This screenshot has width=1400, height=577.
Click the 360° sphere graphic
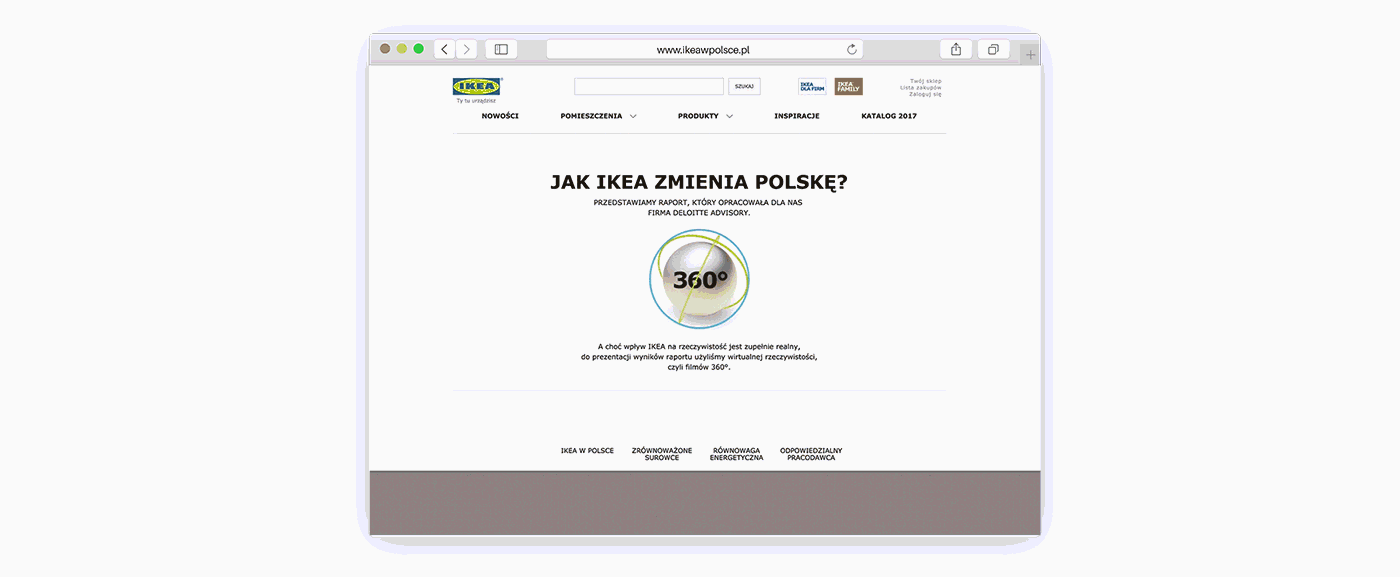coord(699,280)
